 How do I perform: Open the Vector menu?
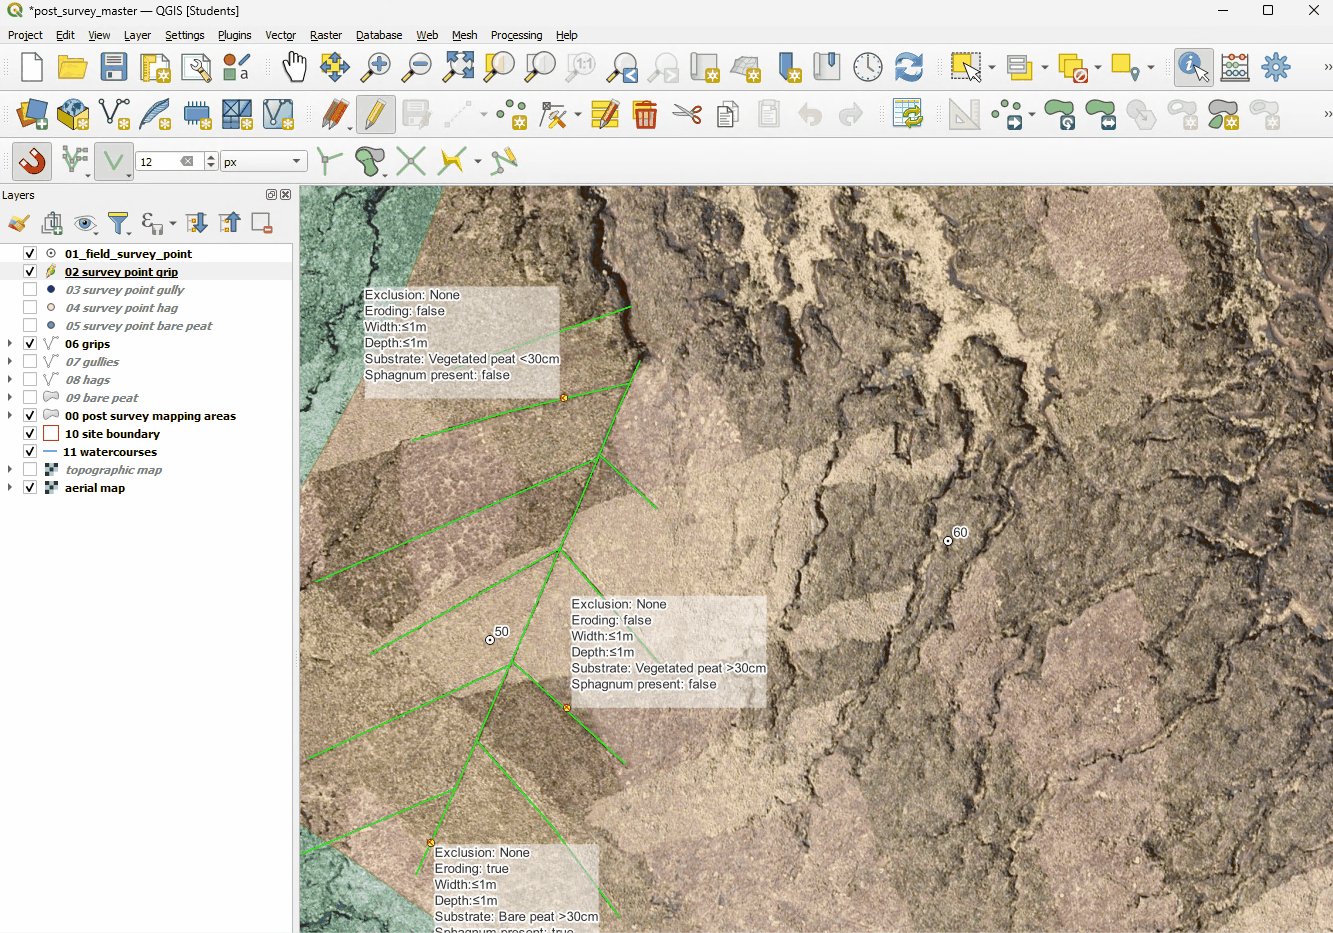[x=280, y=35]
